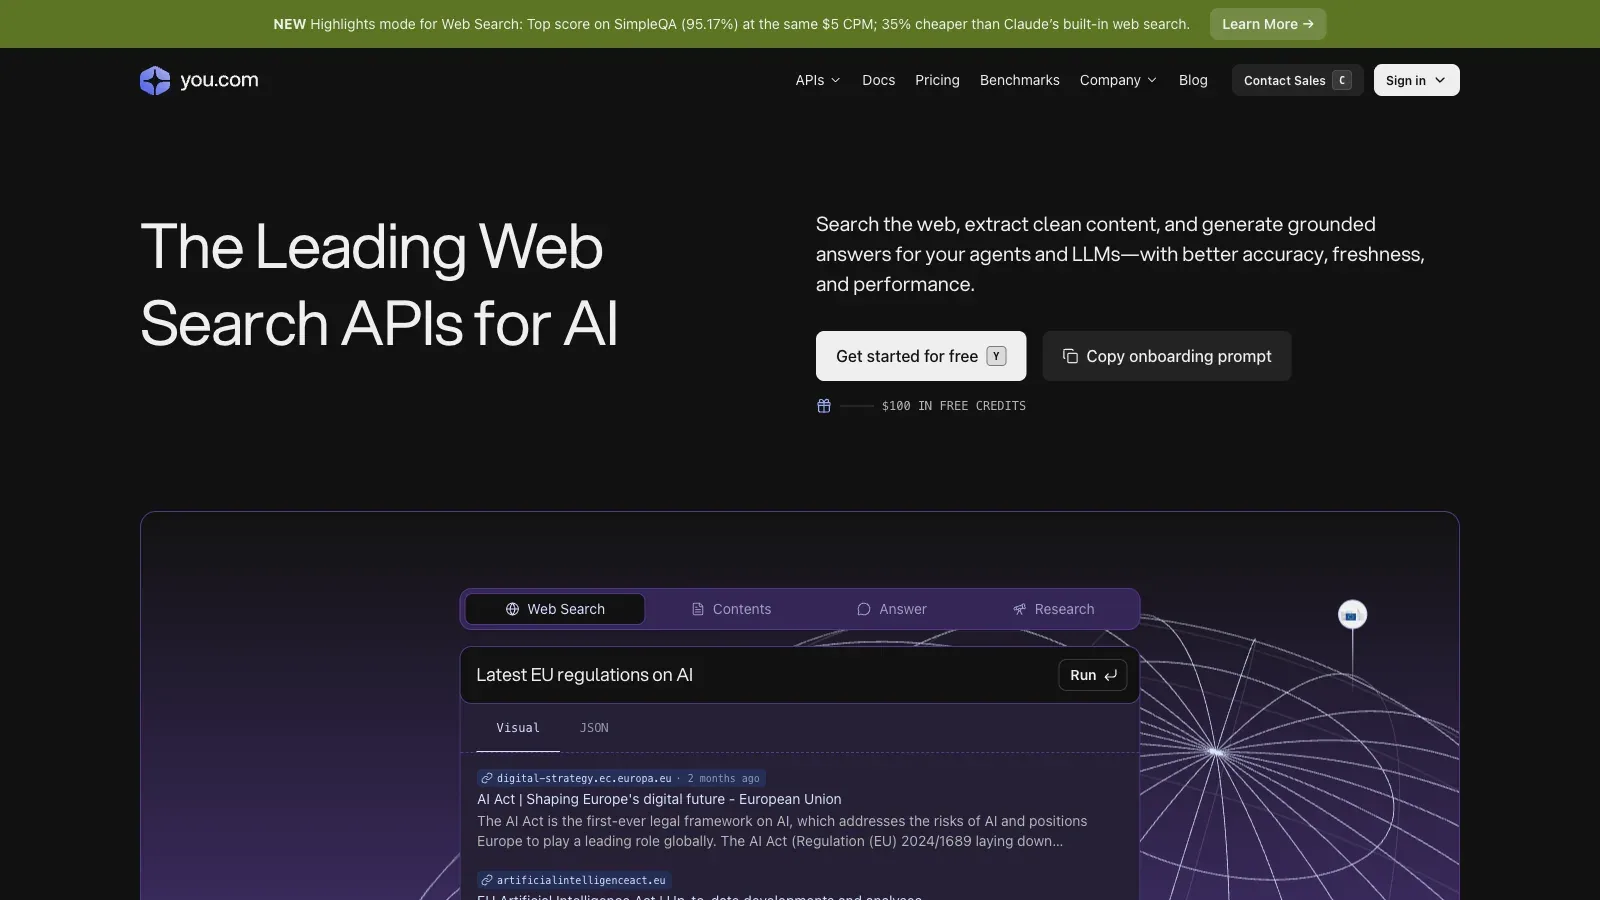Screen dimensions: 1600x900
Task: Click the Highlights mode announcement text
Action: point(732,24)
